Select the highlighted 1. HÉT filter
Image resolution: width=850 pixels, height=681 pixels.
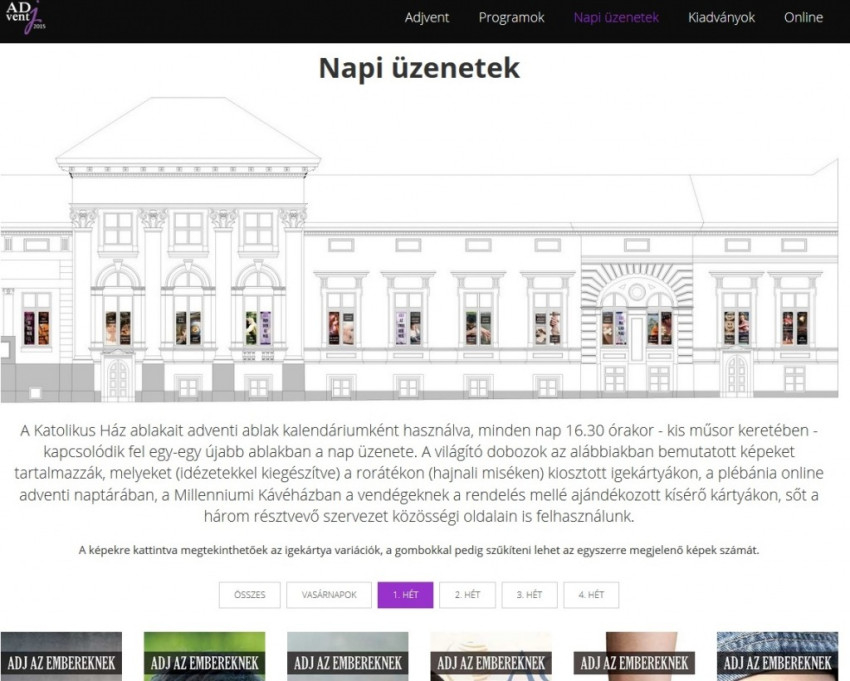coord(404,594)
